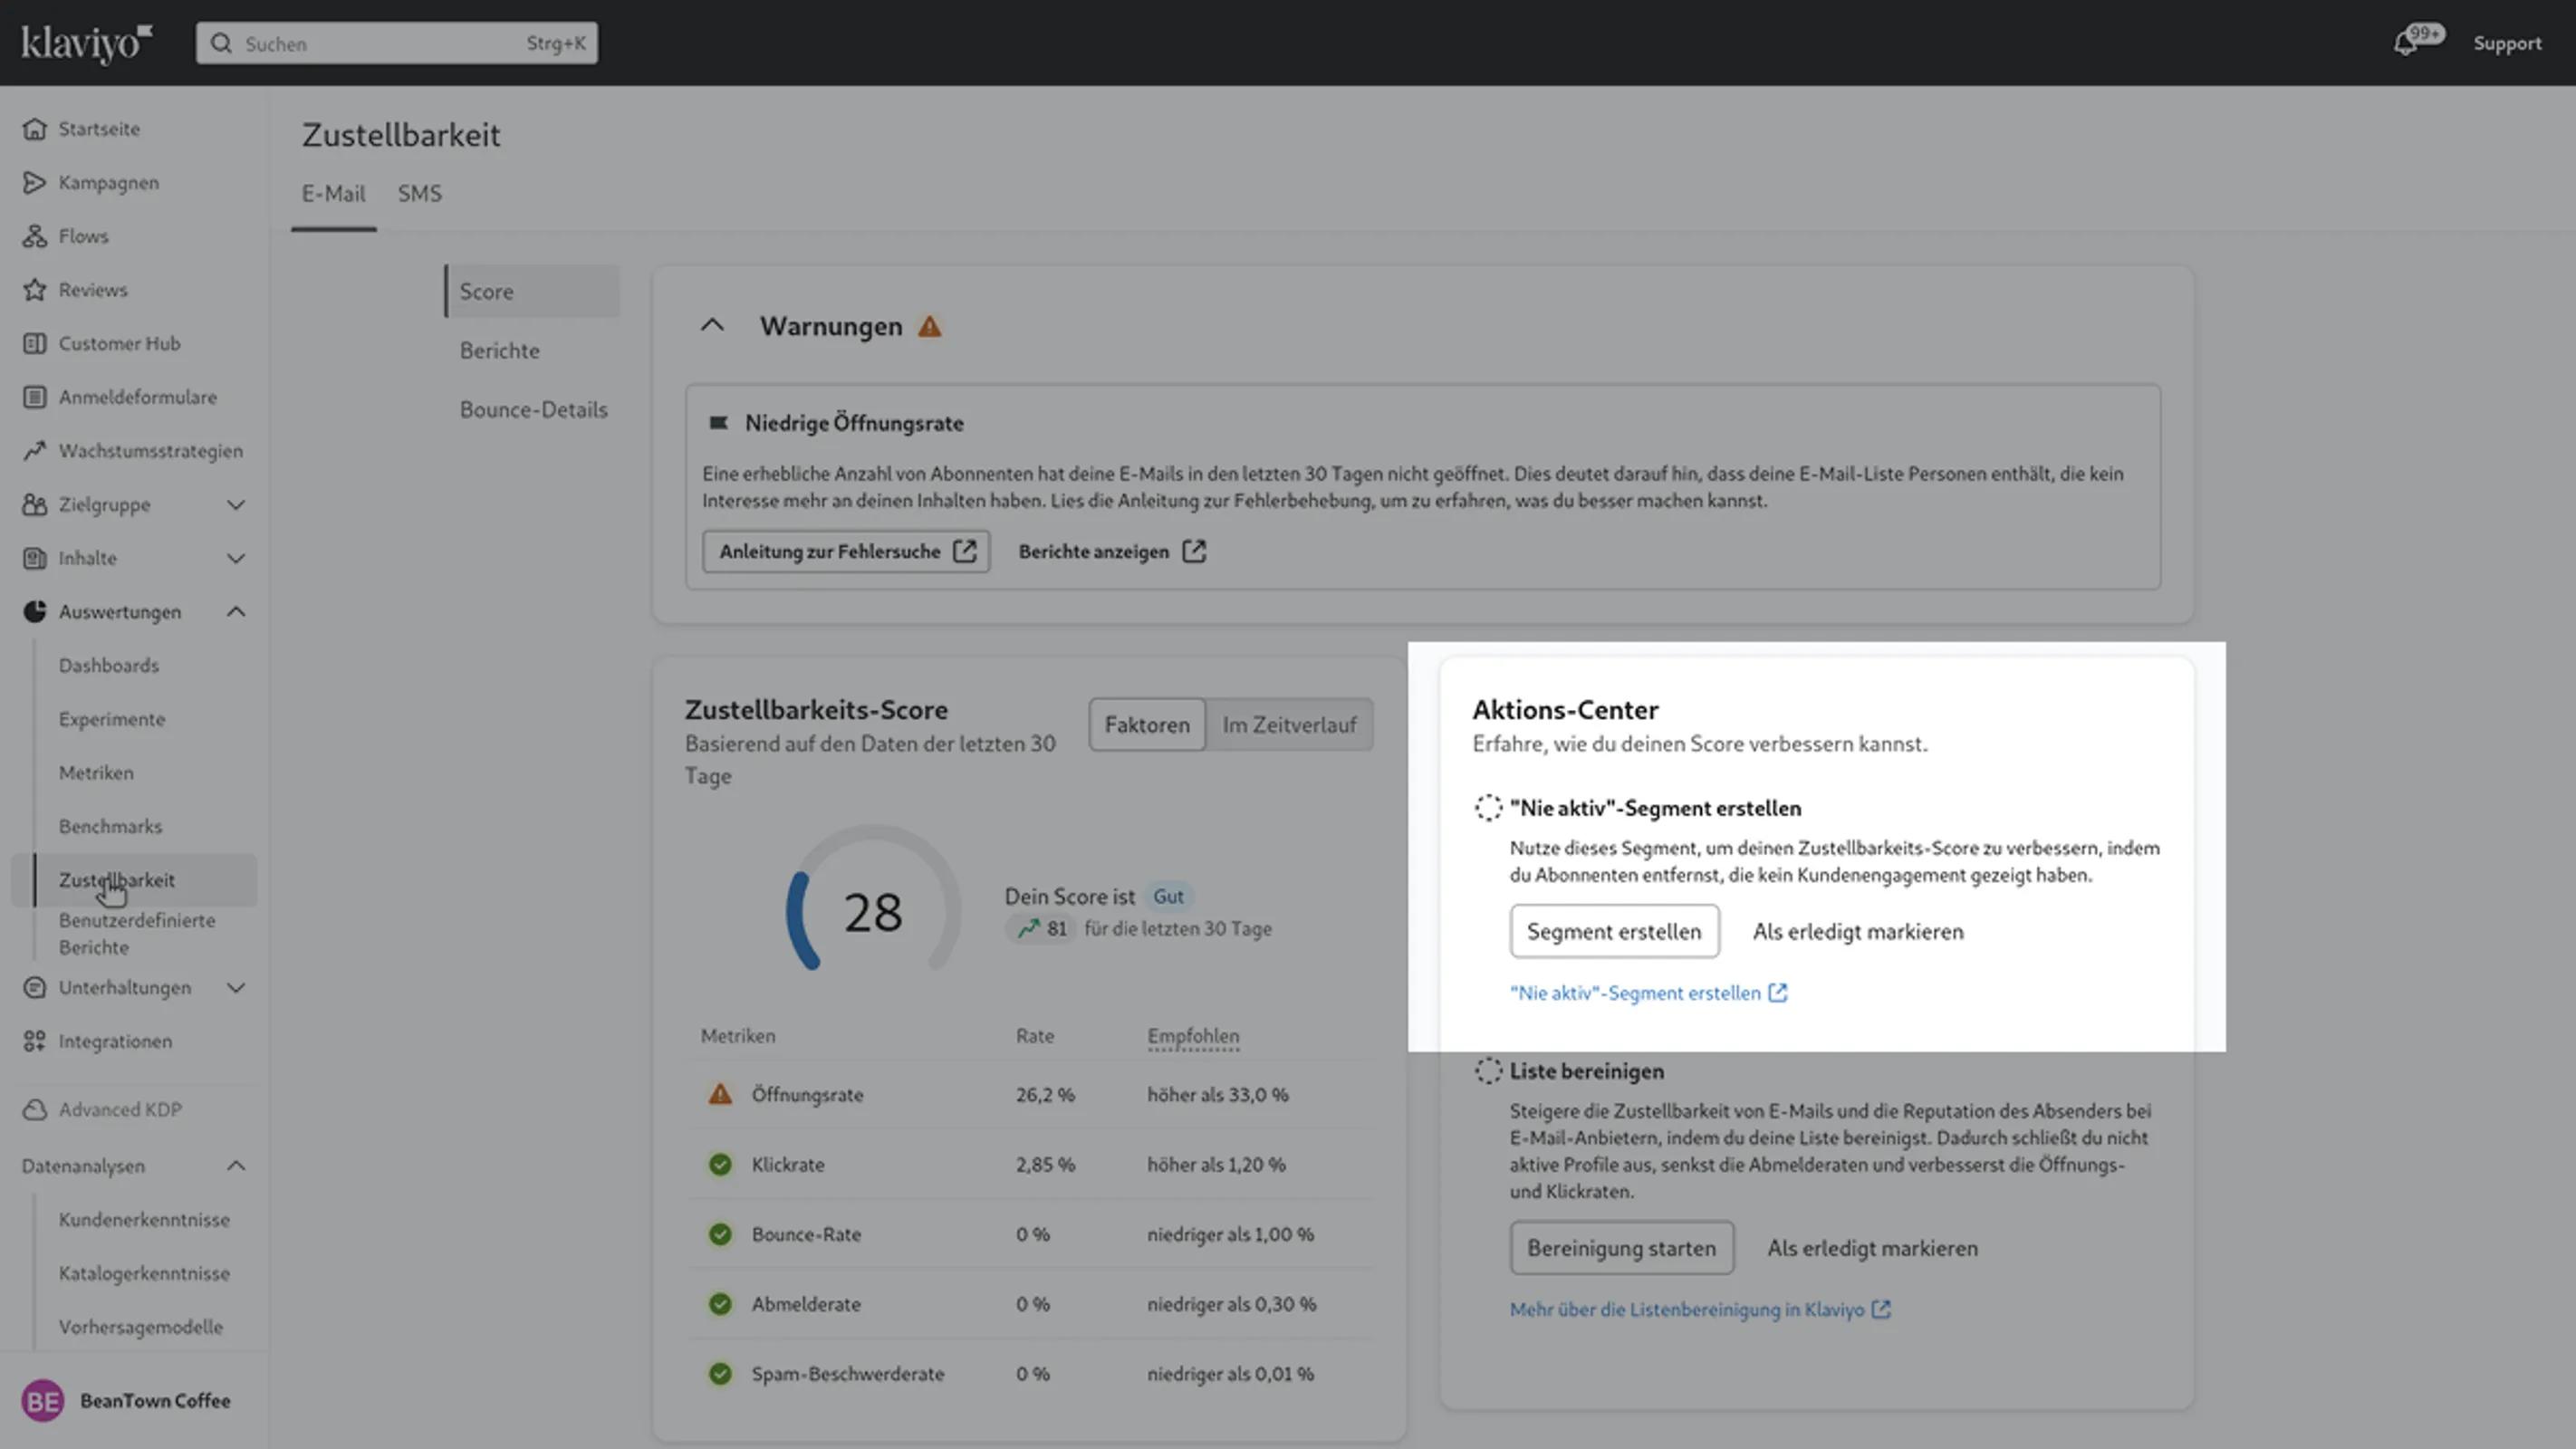Click the Zielgruppe people icon
This screenshot has height=1449, width=2576.
pos(35,504)
